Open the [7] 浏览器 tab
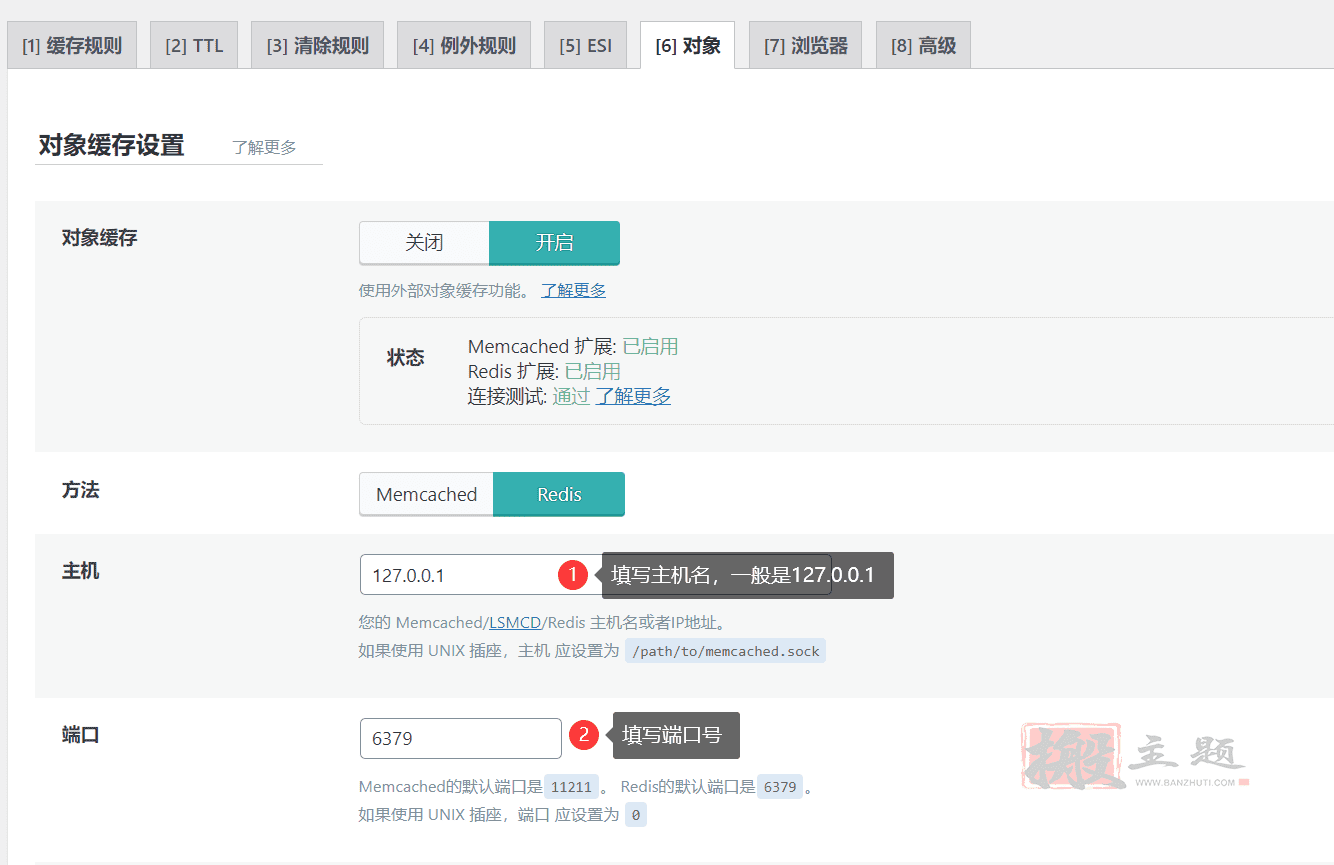The image size is (1334, 865). [x=805, y=45]
